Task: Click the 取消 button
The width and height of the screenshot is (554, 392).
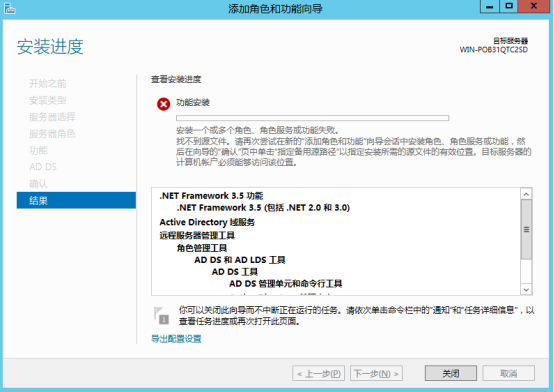Action: click(508, 373)
